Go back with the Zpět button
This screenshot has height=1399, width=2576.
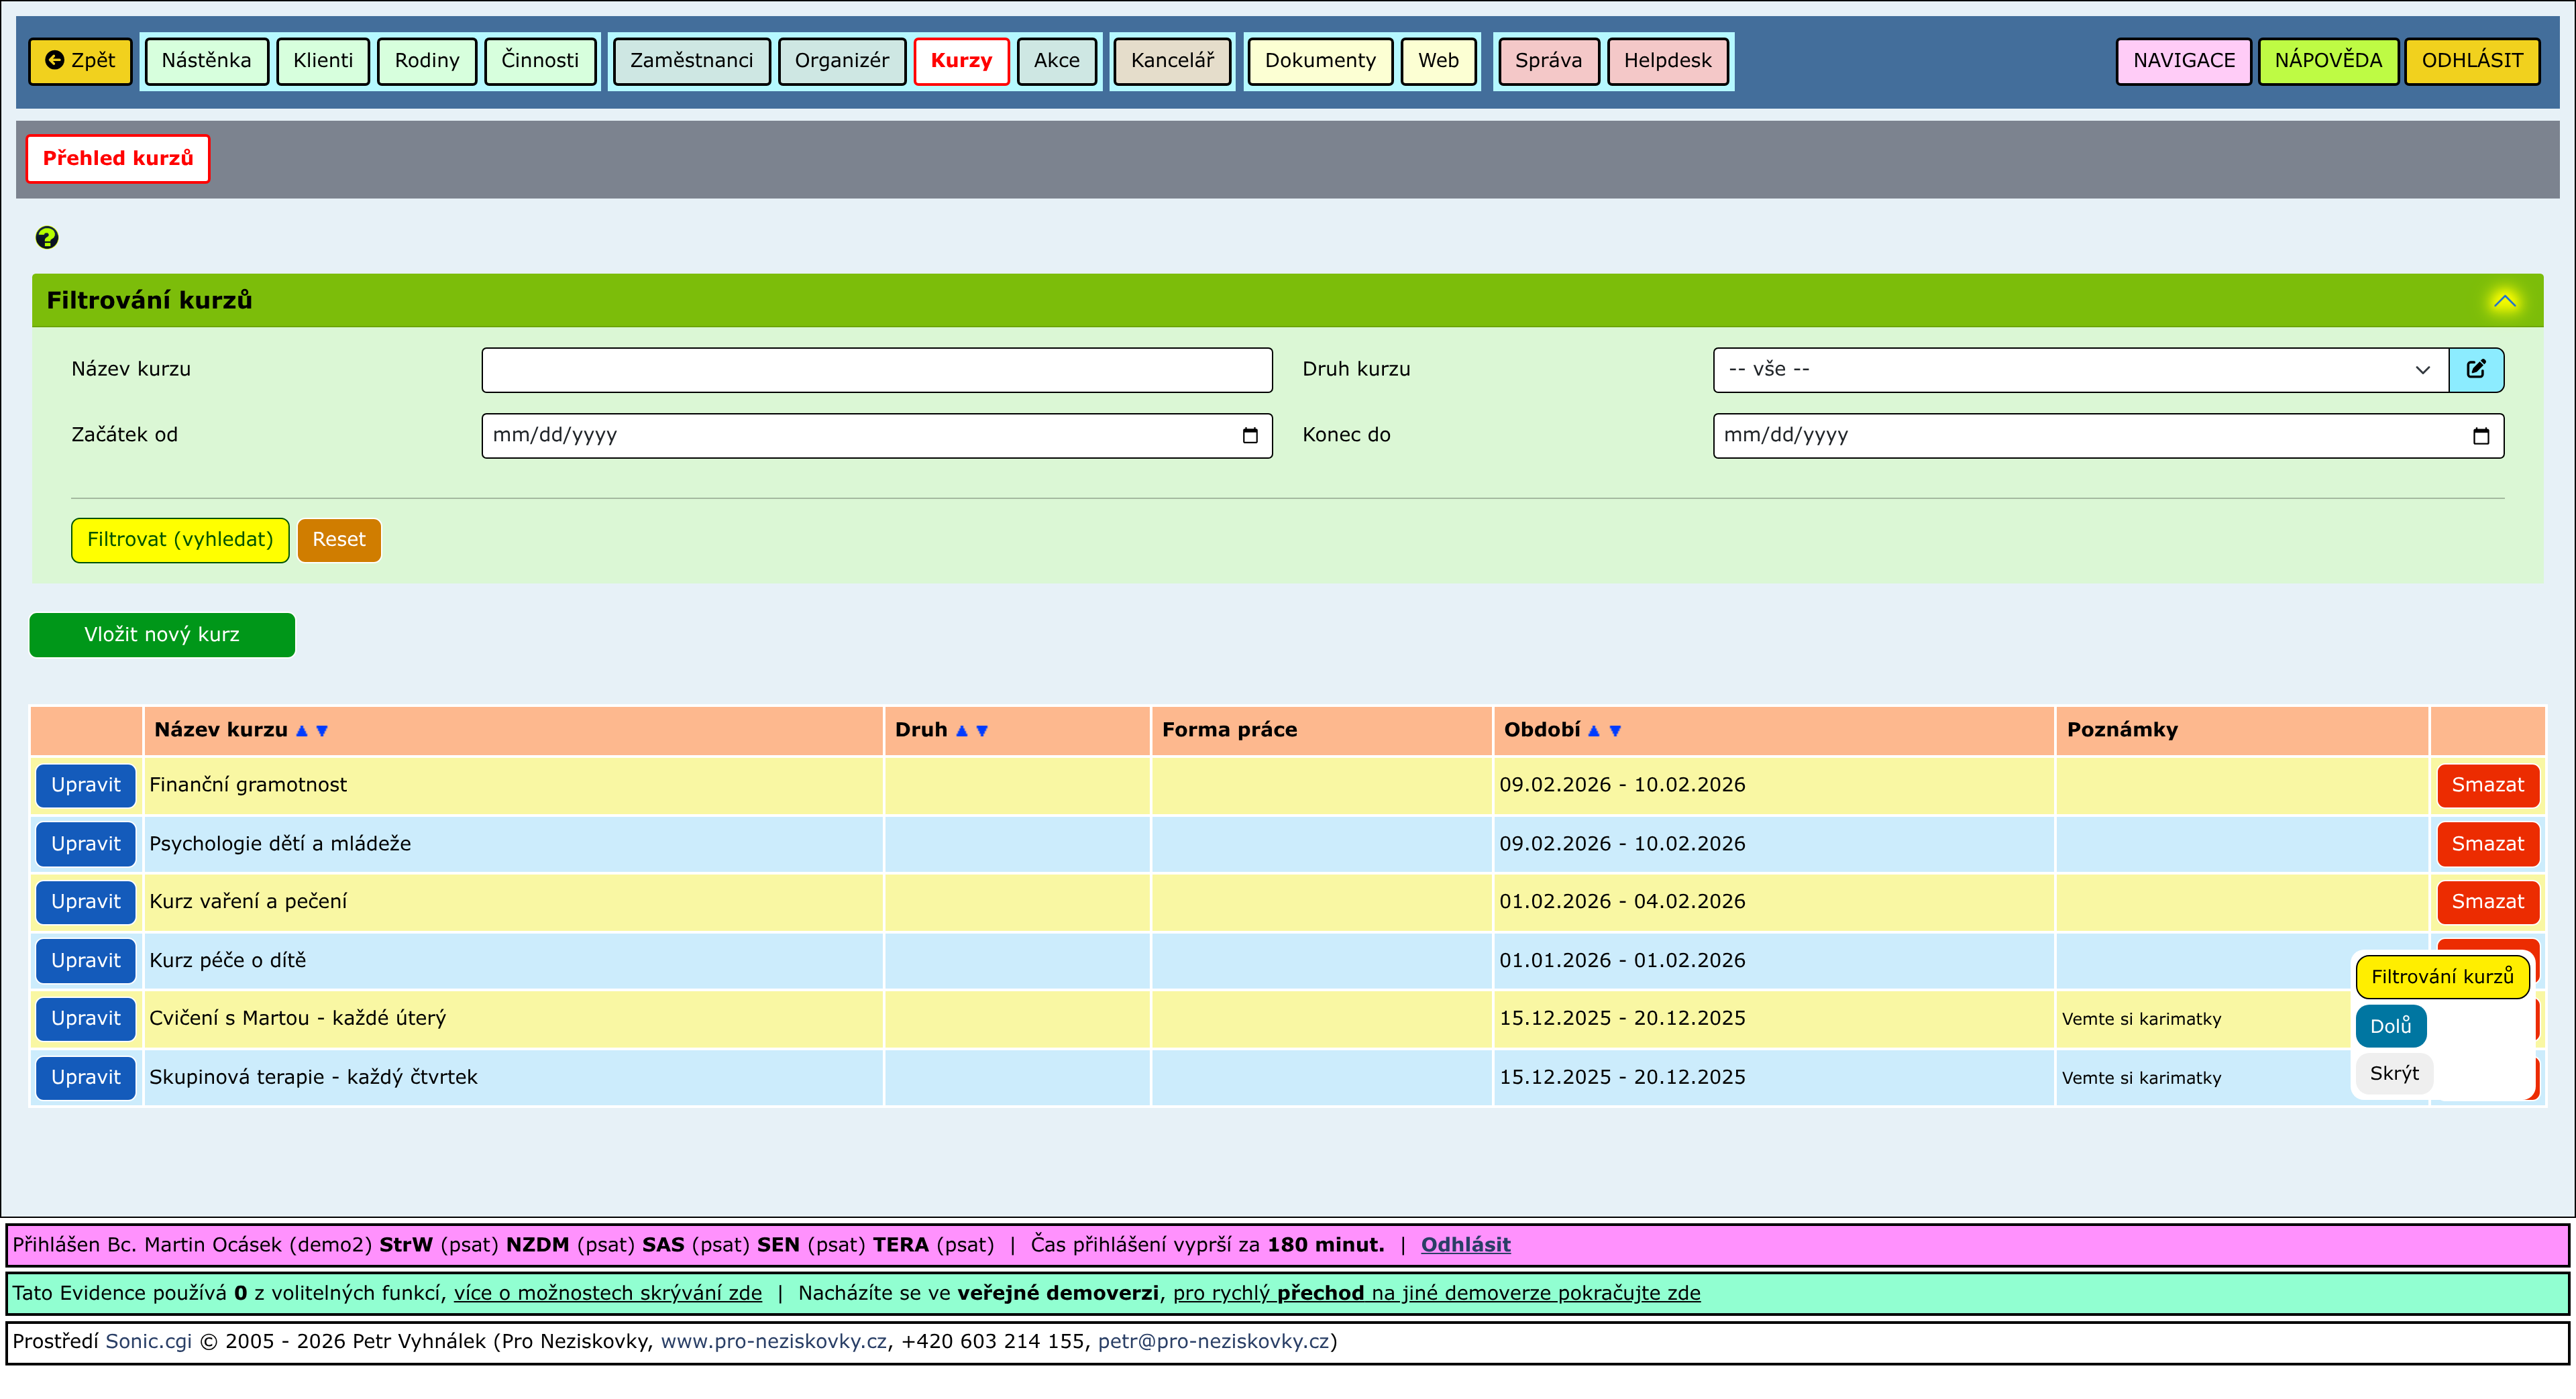tap(80, 61)
